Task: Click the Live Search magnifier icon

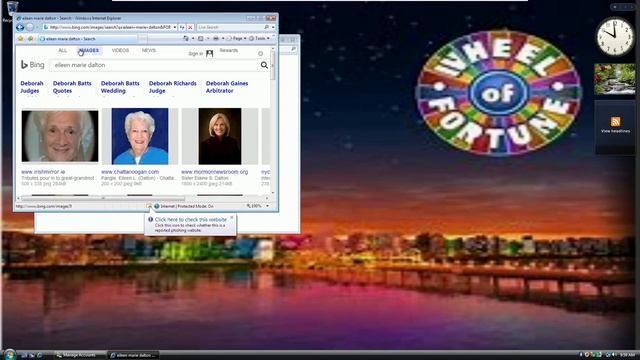Action: point(267,27)
